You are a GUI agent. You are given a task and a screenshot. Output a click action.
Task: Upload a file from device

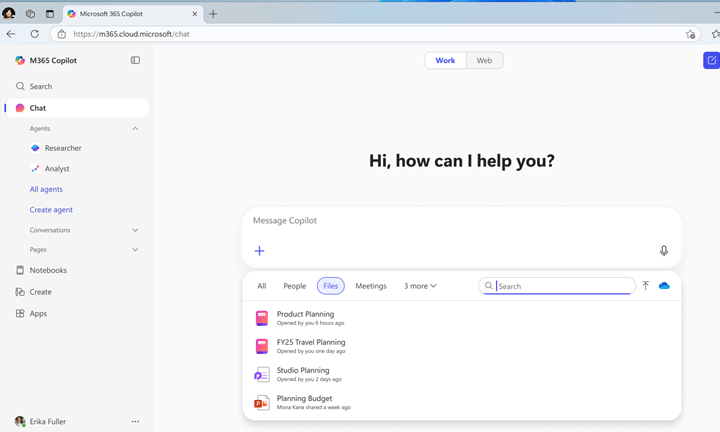point(646,286)
